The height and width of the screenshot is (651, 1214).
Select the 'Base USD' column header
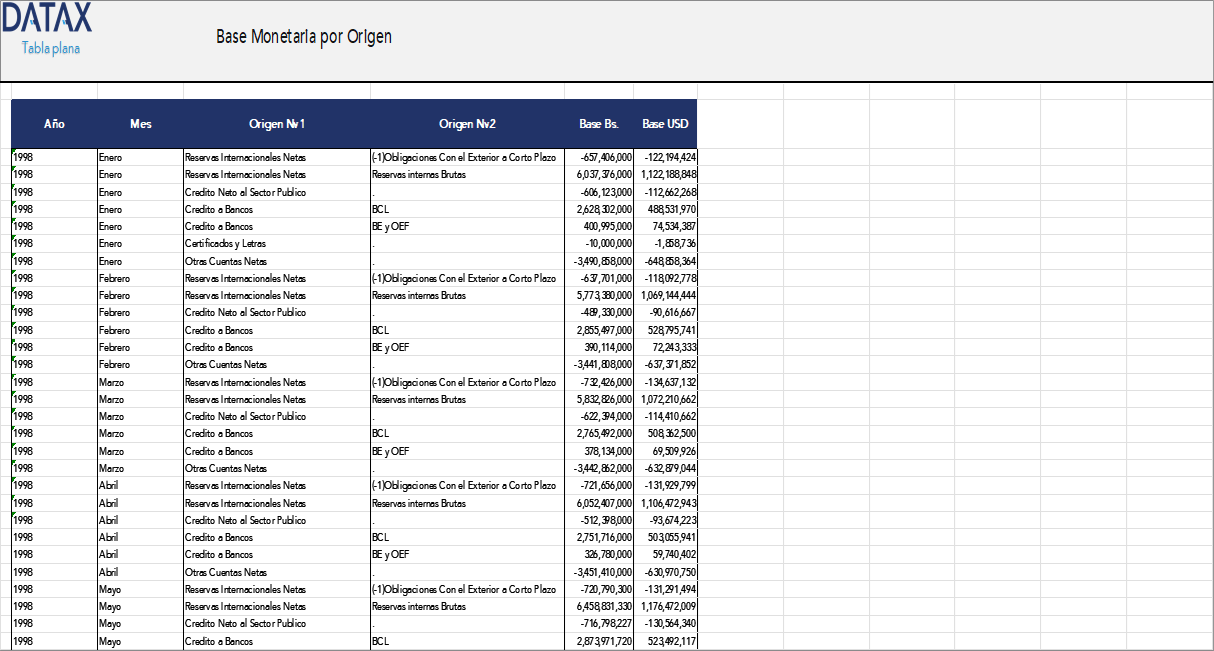pyautogui.click(x=666, y=124)
